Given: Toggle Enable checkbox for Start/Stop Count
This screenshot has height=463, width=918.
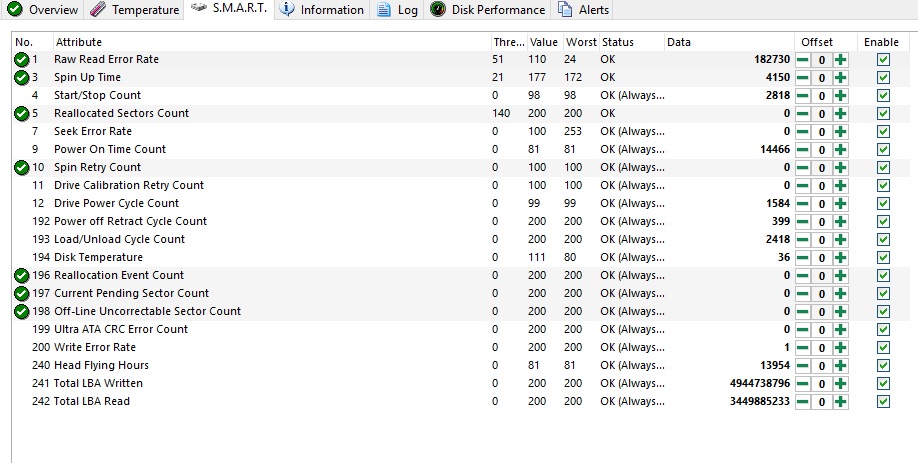Looking at the screenshot, I should 883,95.
